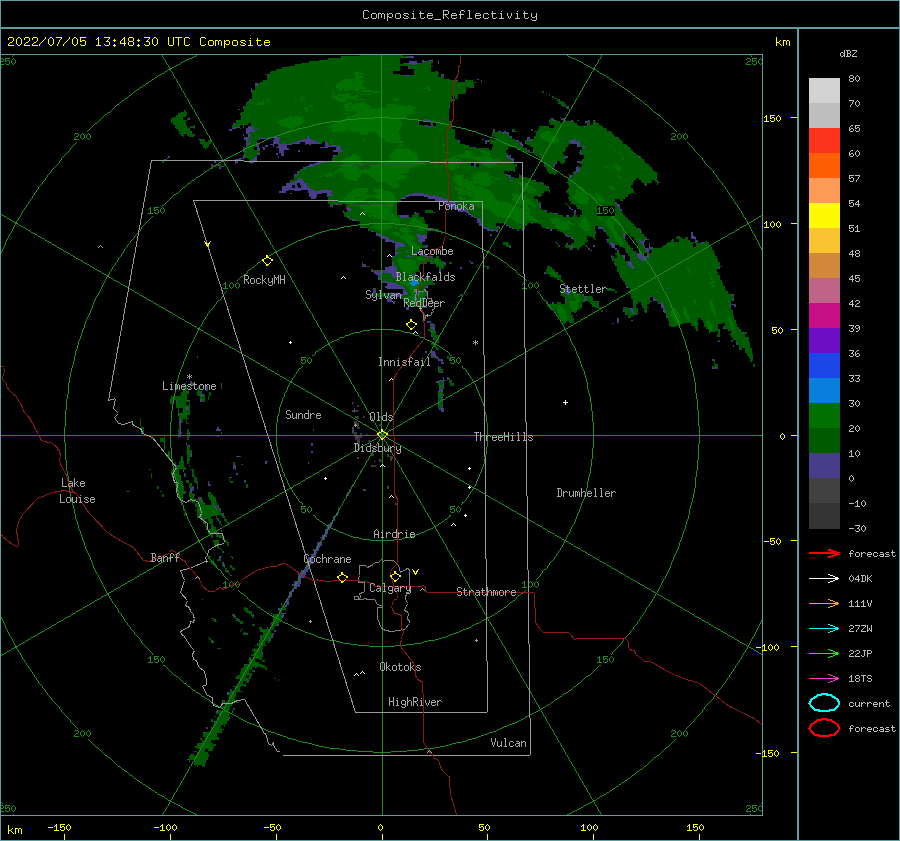Click the Blackfalds town label
900x841 pixels.
coord(425,277)
